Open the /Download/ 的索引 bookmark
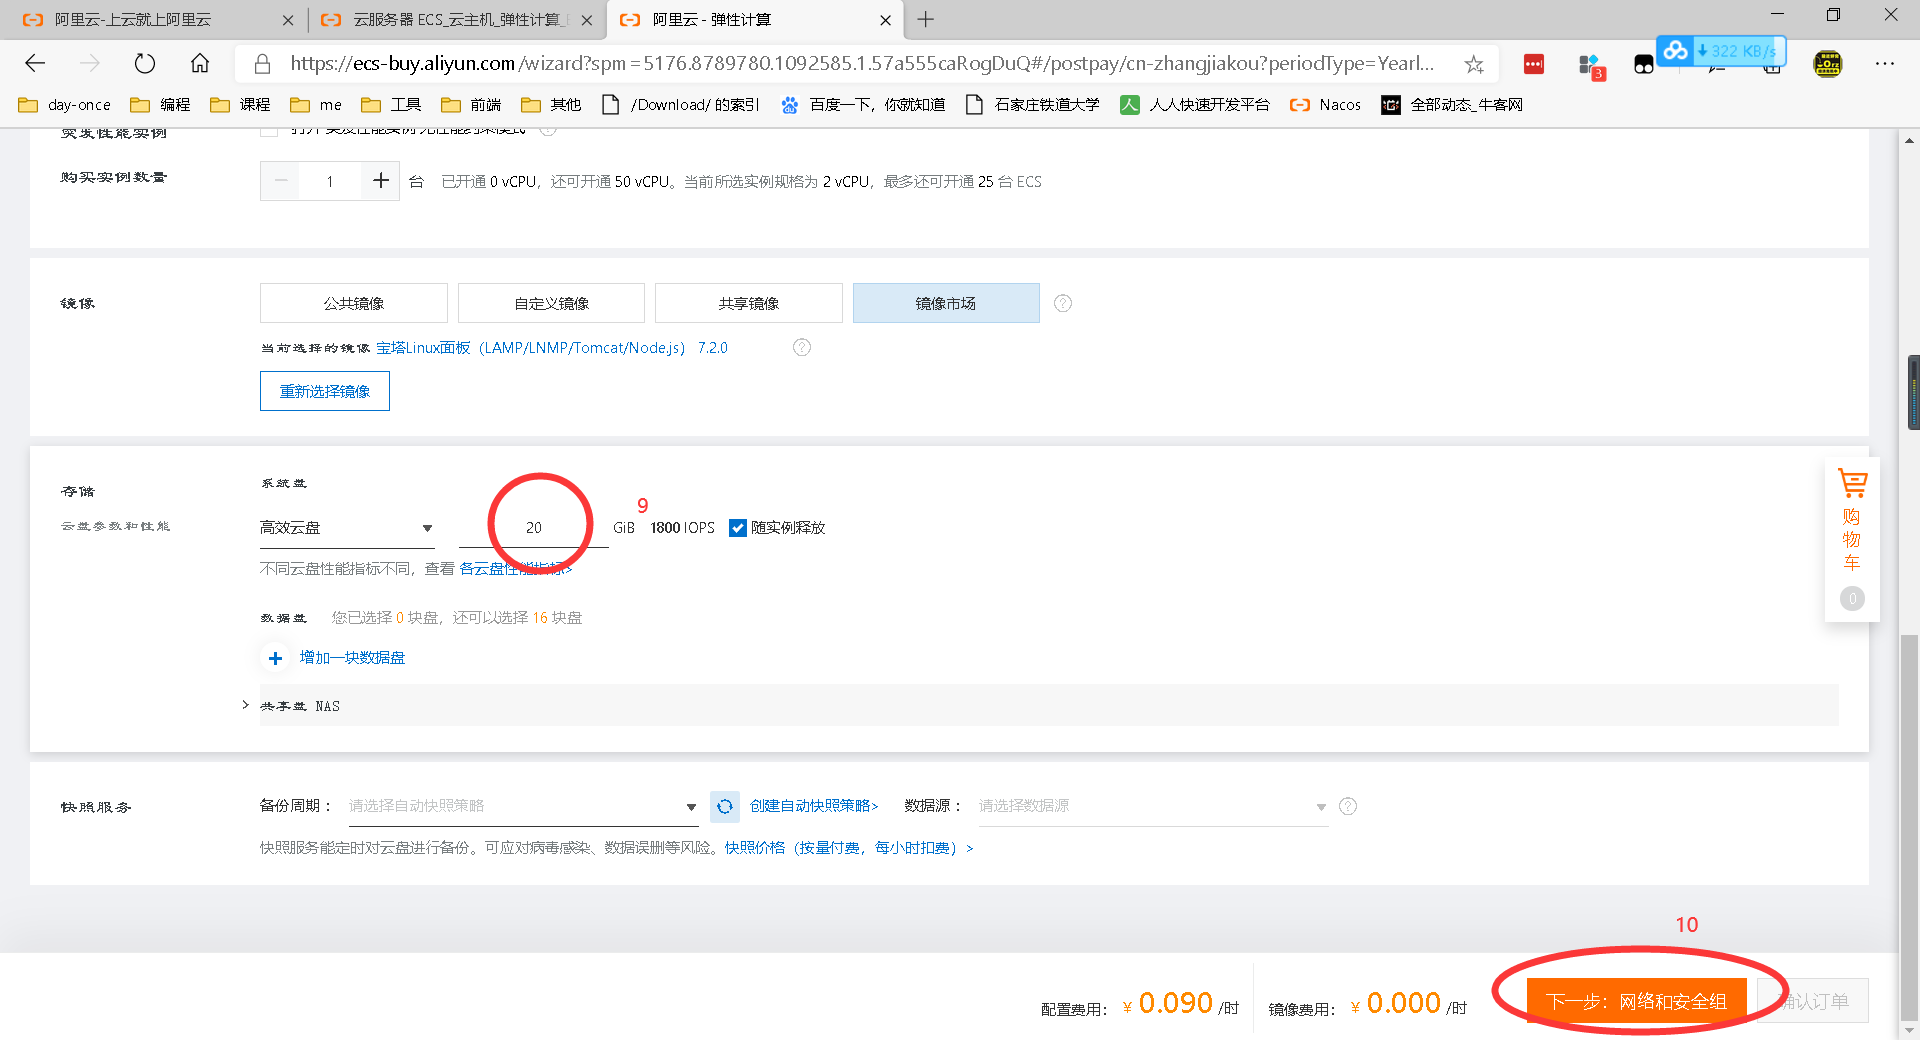 pyautogui.click(x=681, y=105)
